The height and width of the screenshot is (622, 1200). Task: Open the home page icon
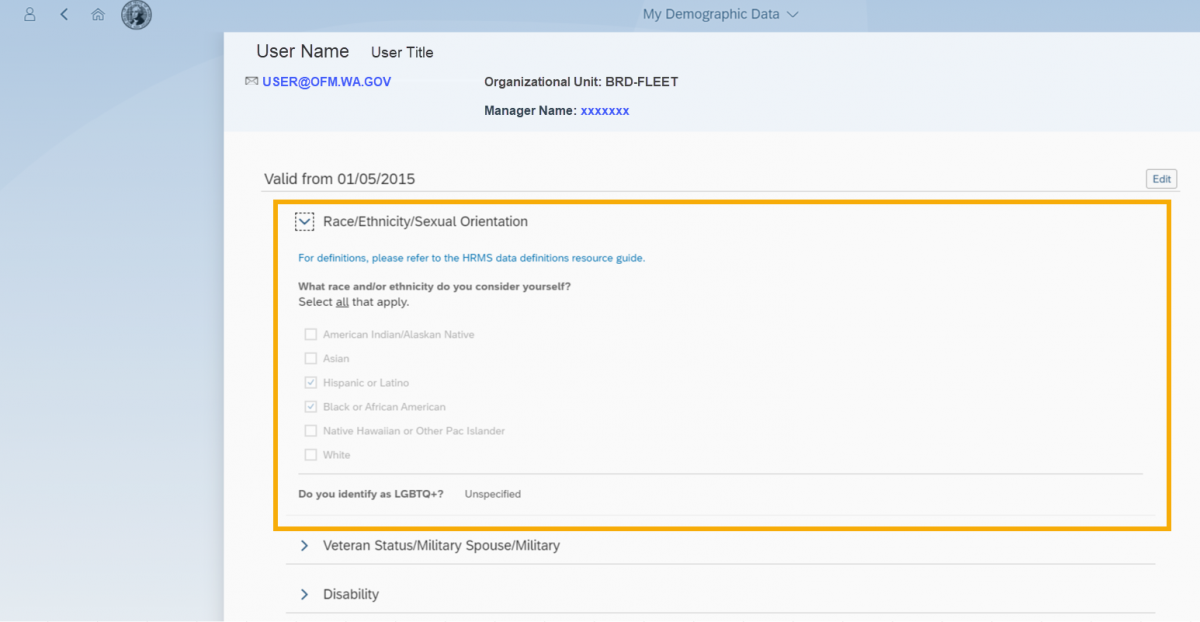(x=98, y=15)
